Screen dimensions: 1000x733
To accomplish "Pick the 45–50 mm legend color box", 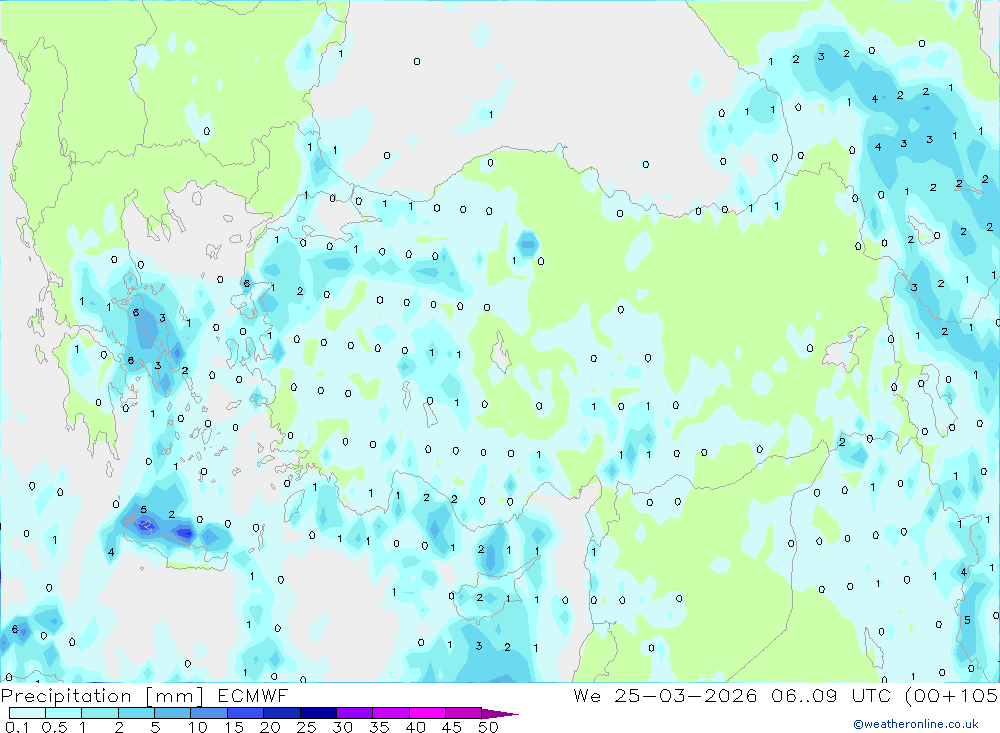I will click(x=464, y=713).
